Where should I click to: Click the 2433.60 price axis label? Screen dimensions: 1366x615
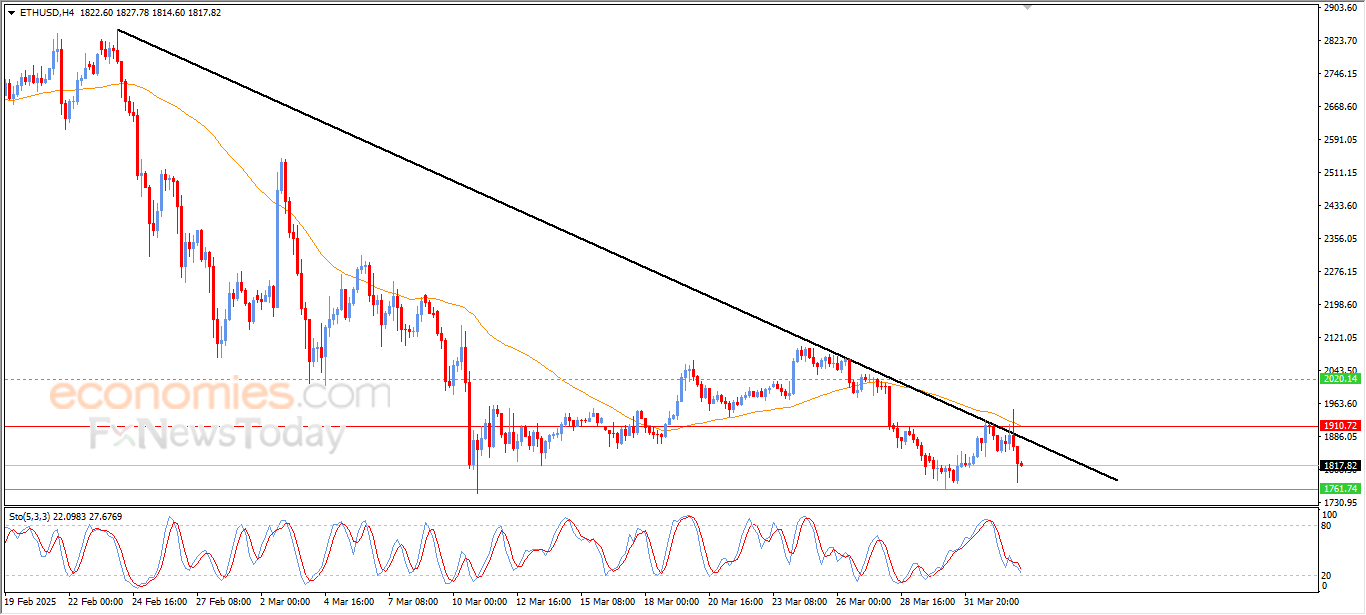[x=1339, y=206]
